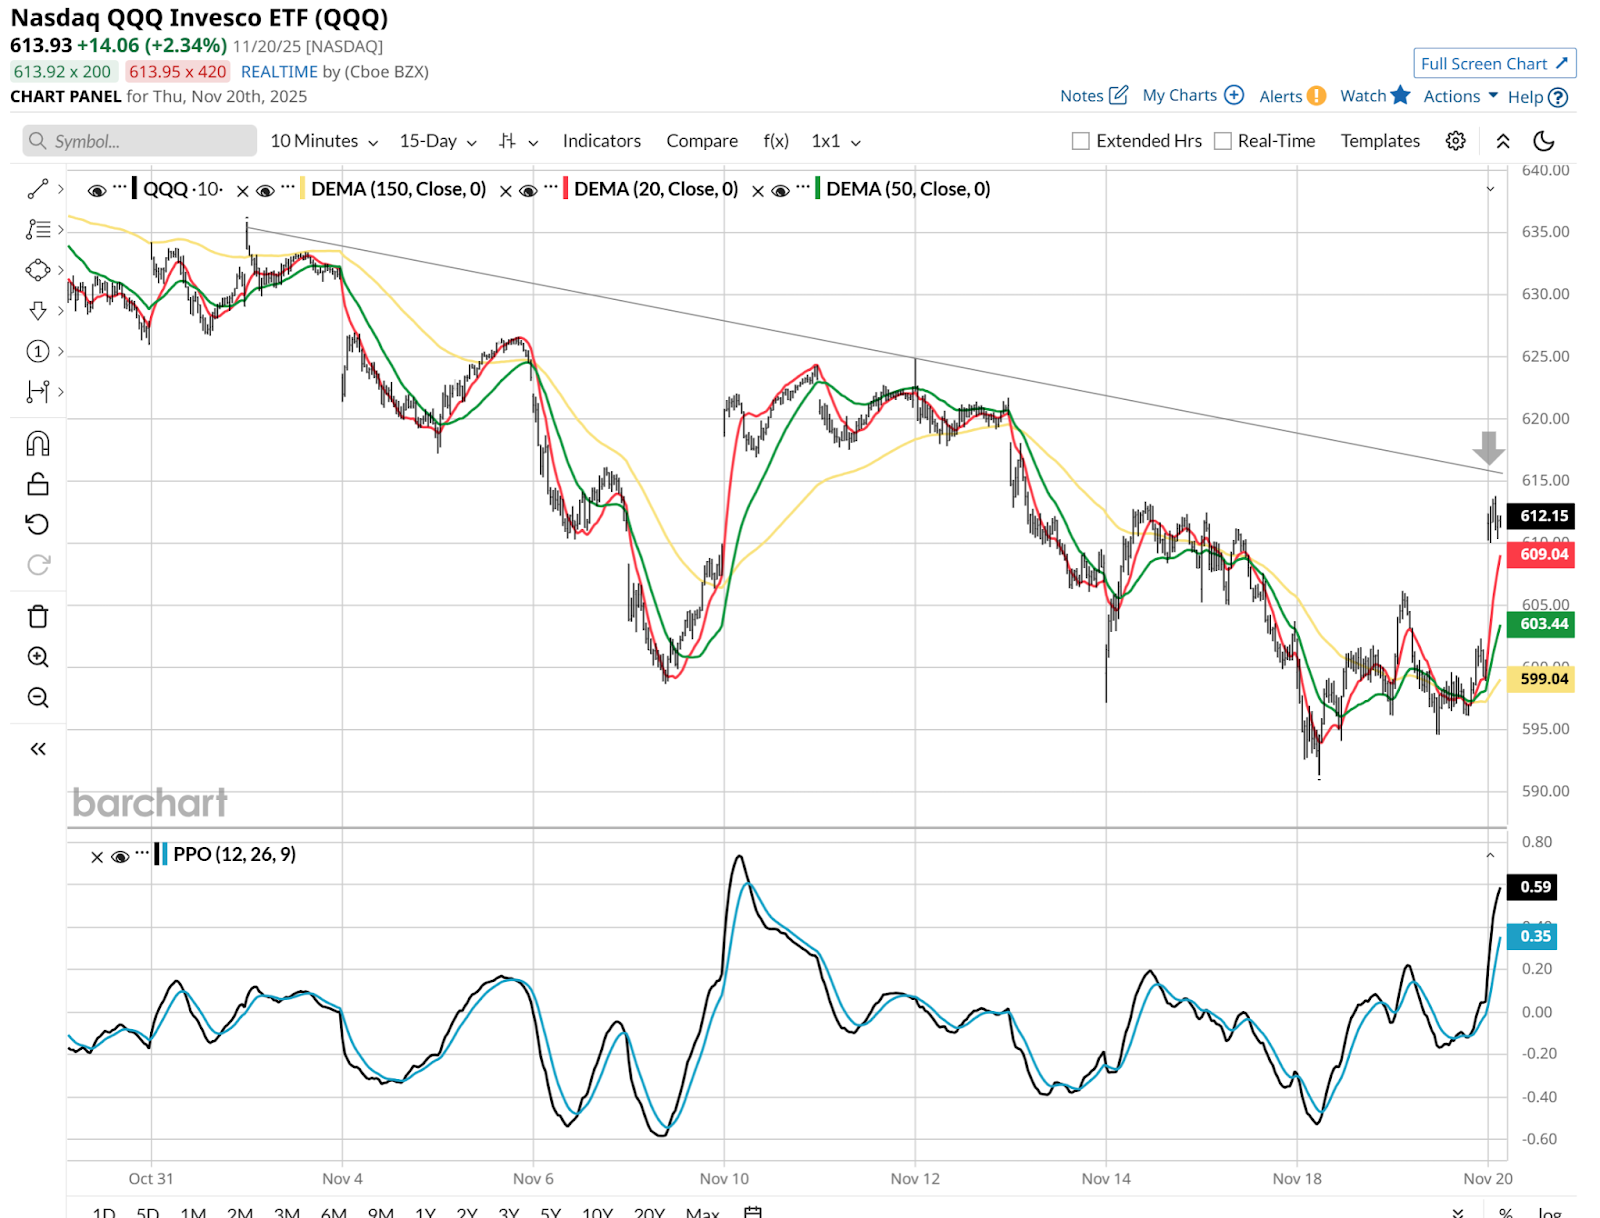Open the Indicators menu

tap(602, 141)
